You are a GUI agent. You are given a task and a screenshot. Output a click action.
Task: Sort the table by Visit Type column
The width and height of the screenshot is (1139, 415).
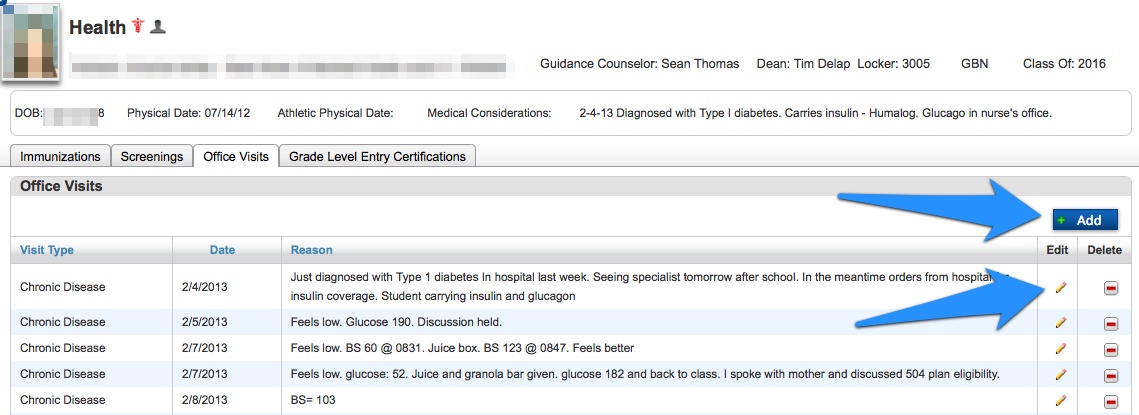pyautogui.click(x=47, y=250)
